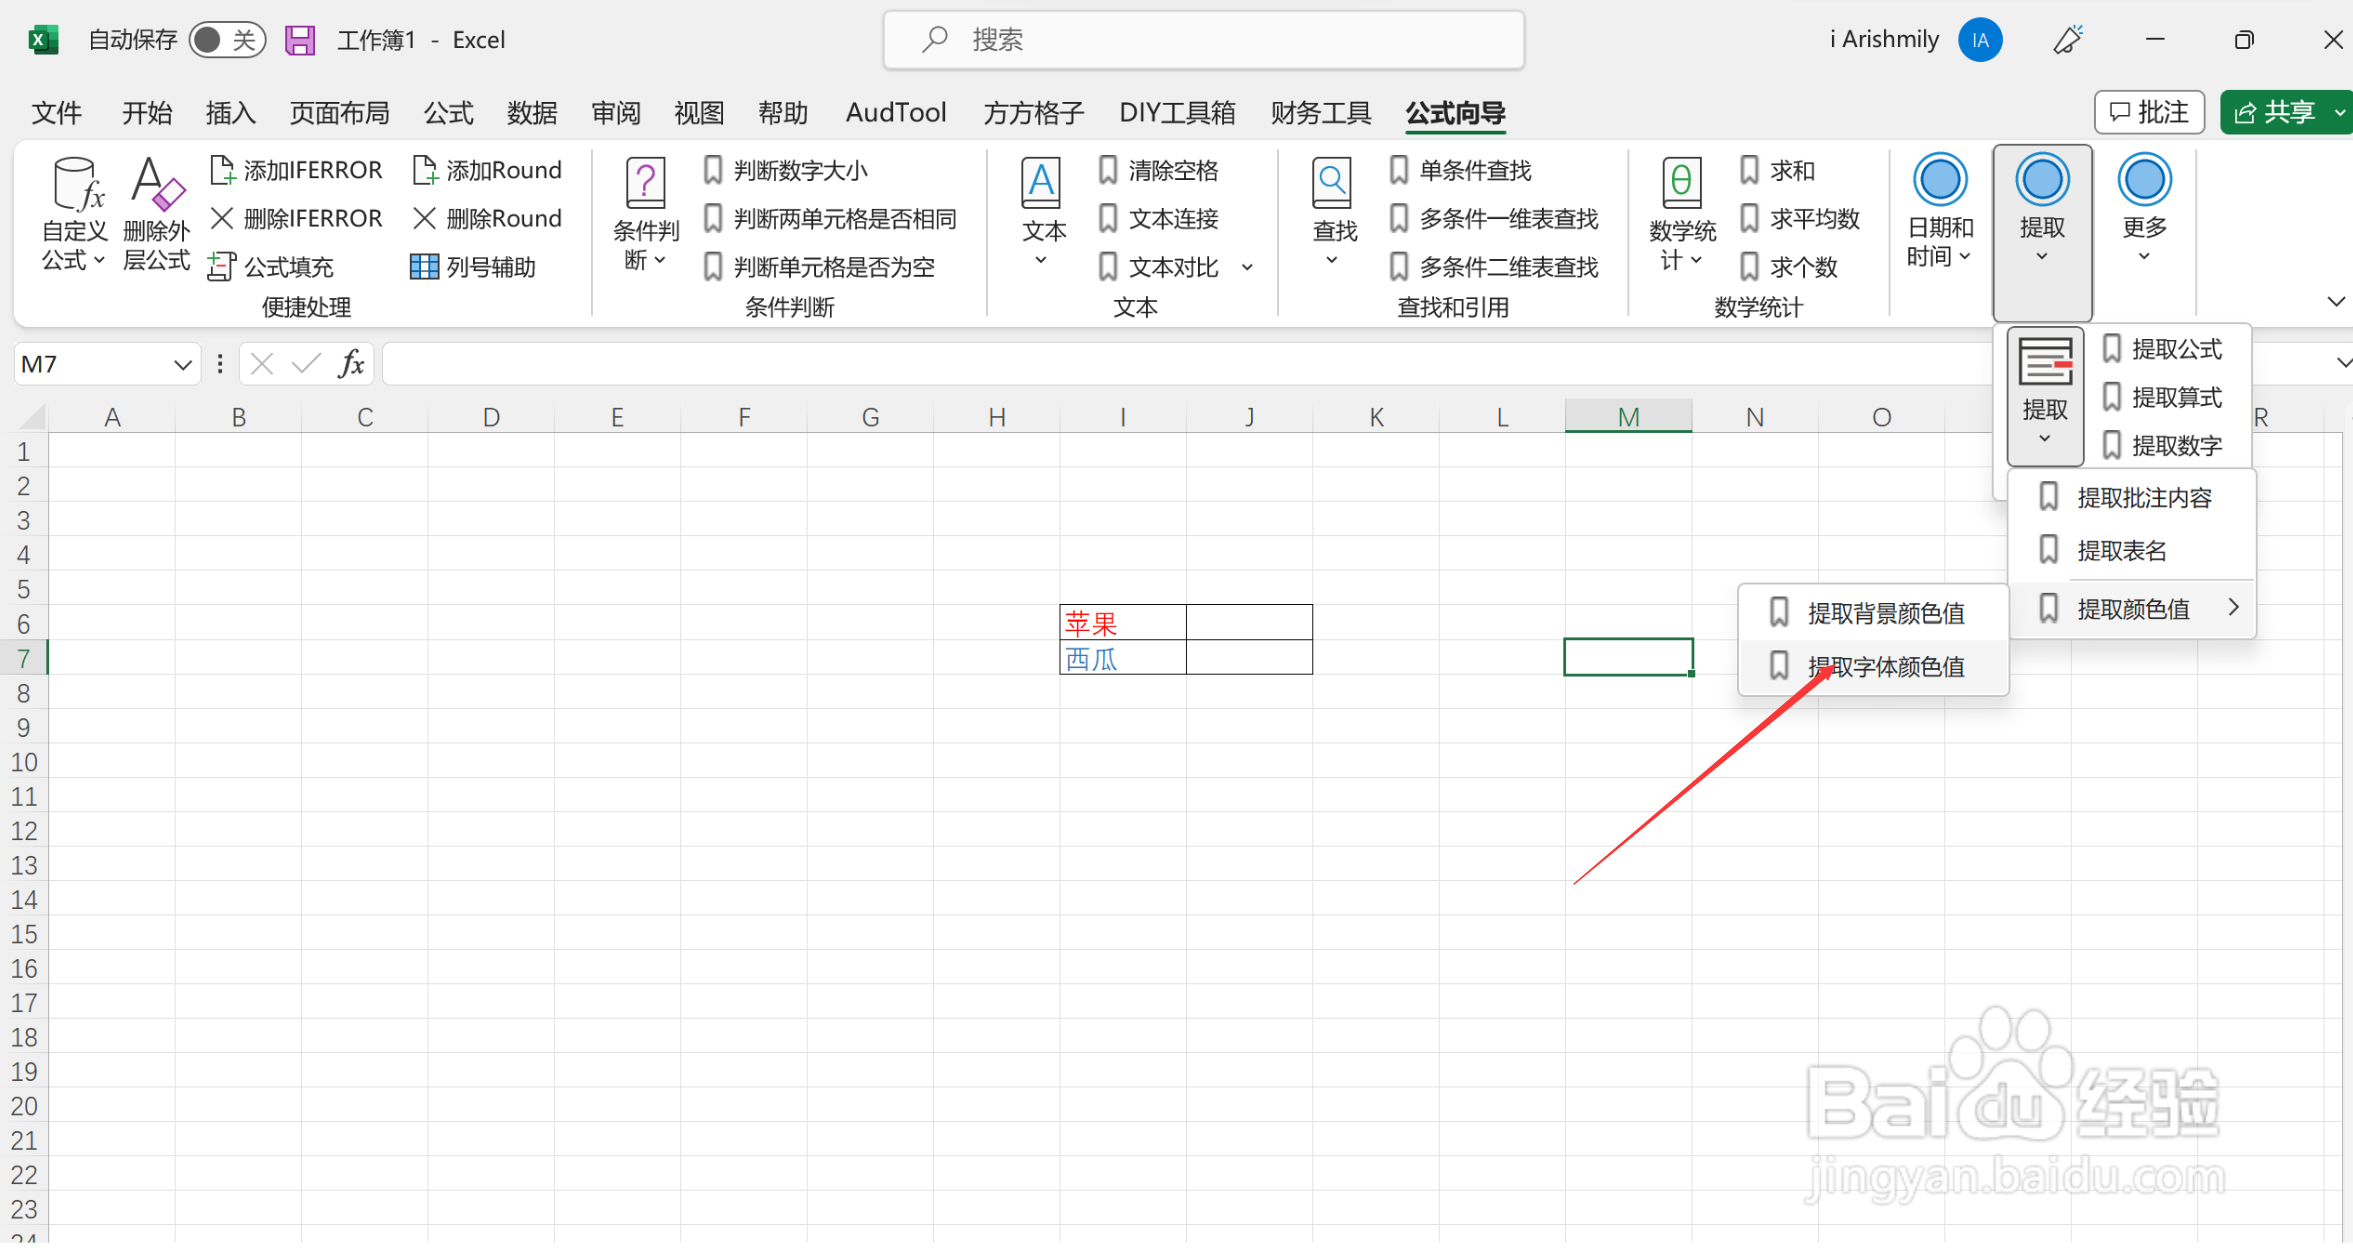This screenshot has height=1257, width=2353.
Task: Collapse the ribbon using chevron
Action: pyautogui.click(x=2335, y=301)
